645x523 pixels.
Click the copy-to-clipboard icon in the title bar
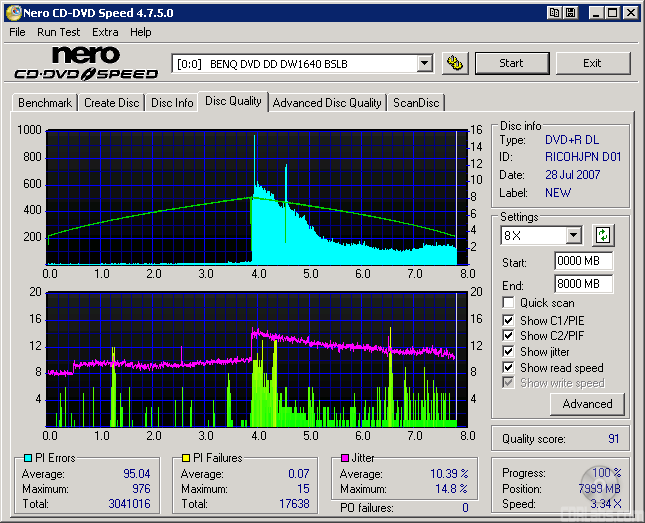click(554, 13)
